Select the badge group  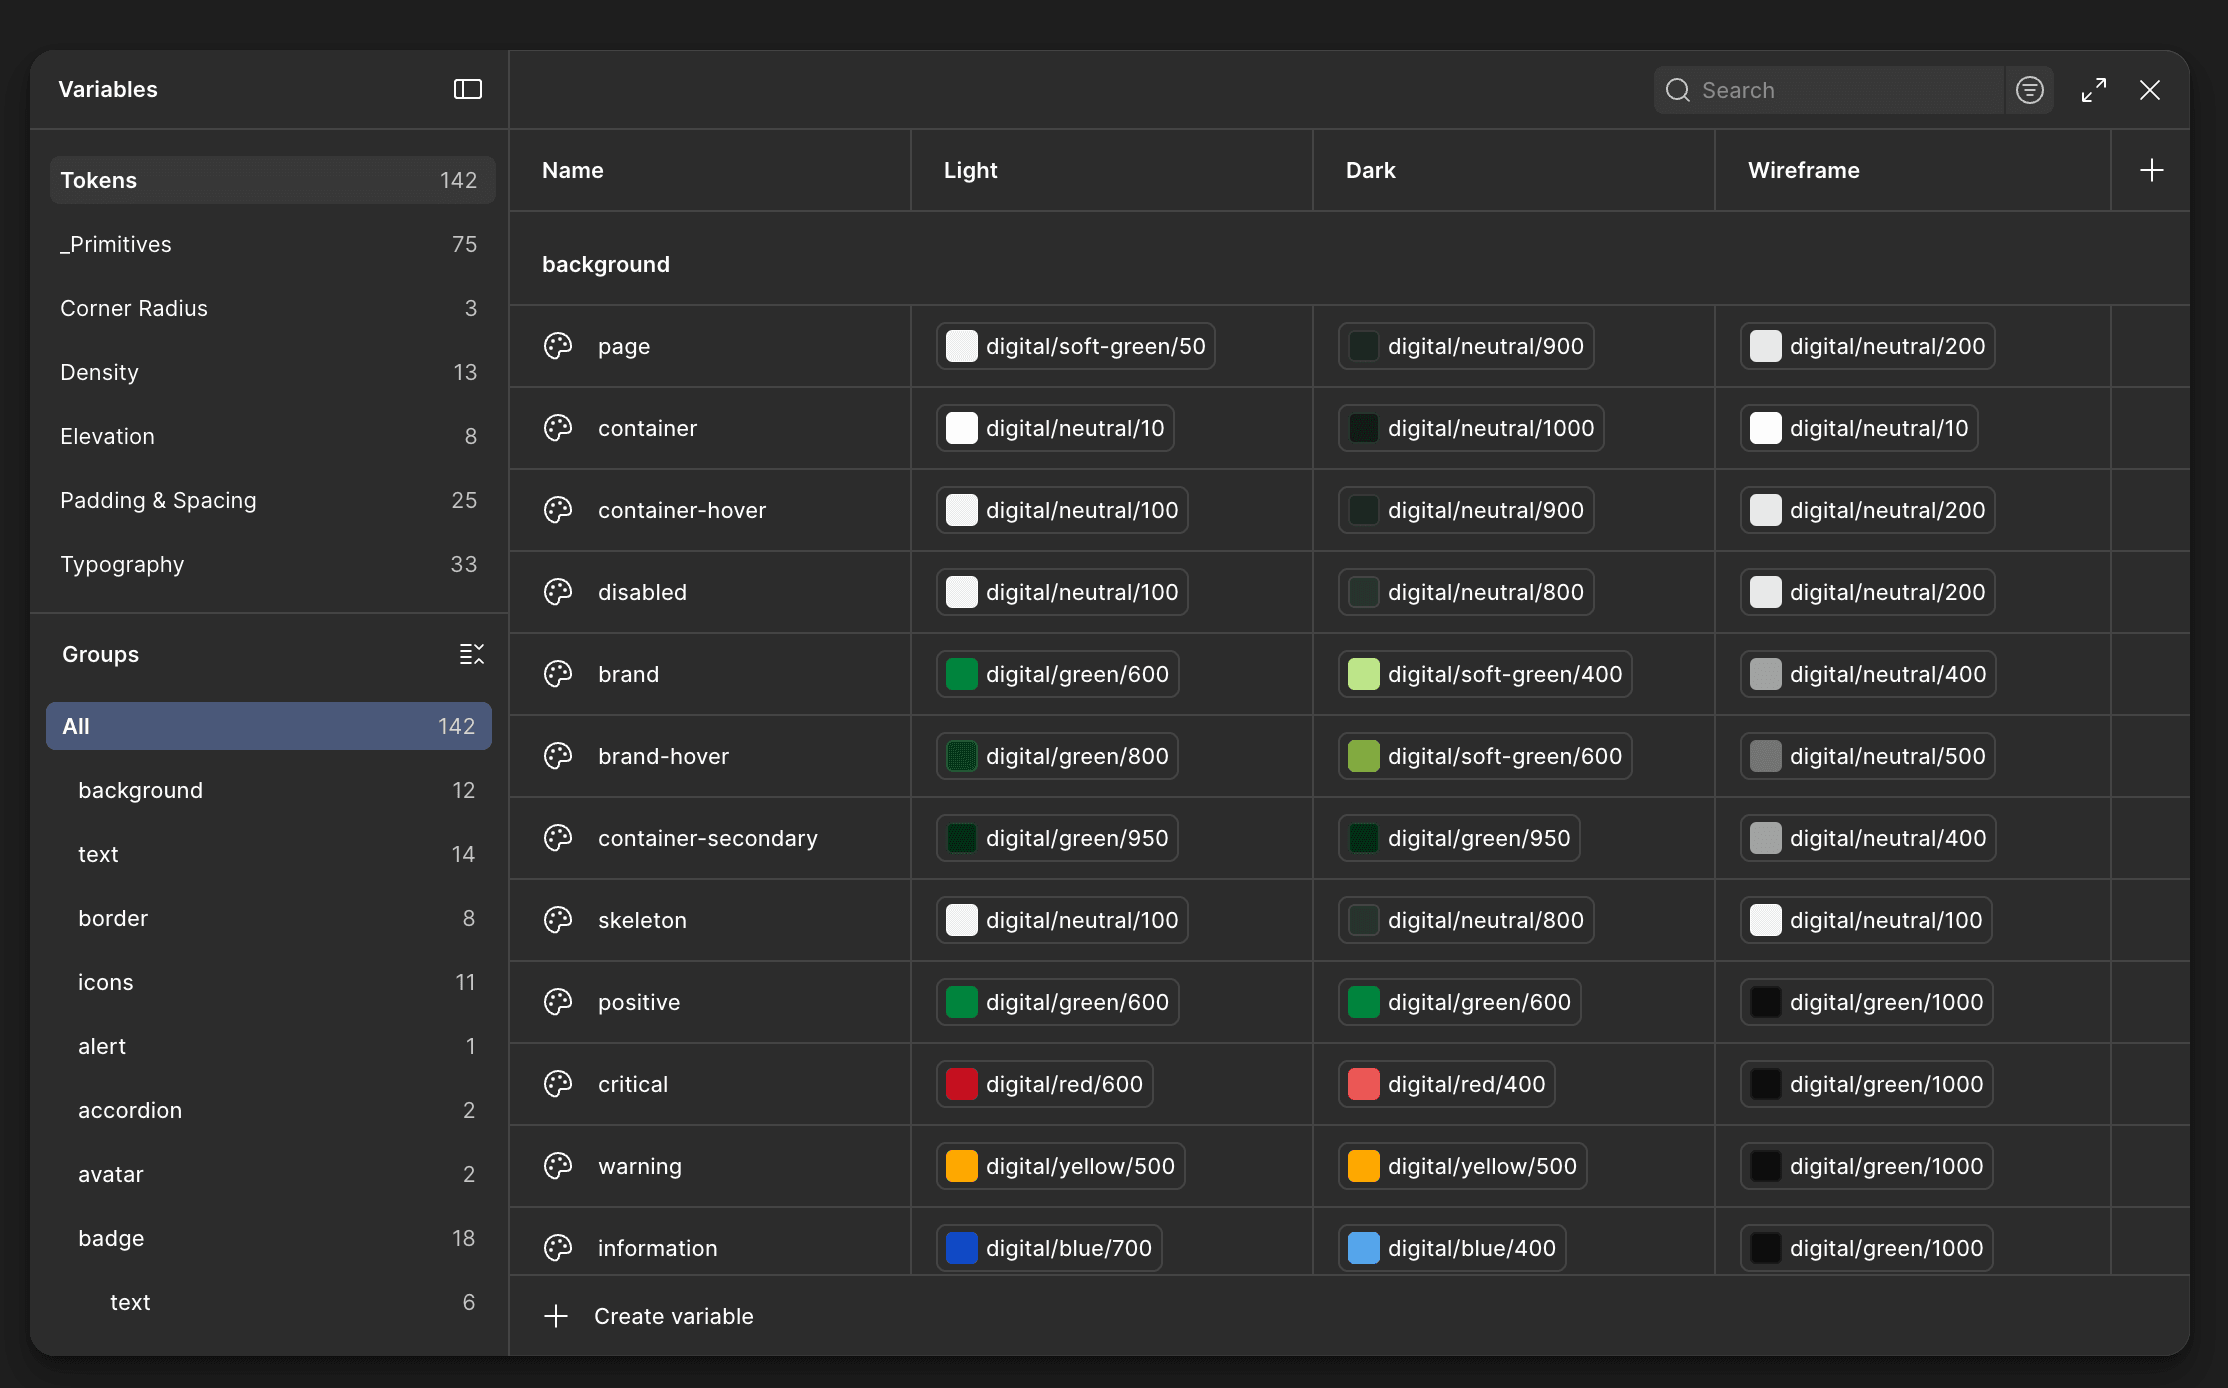[269, 1238]
